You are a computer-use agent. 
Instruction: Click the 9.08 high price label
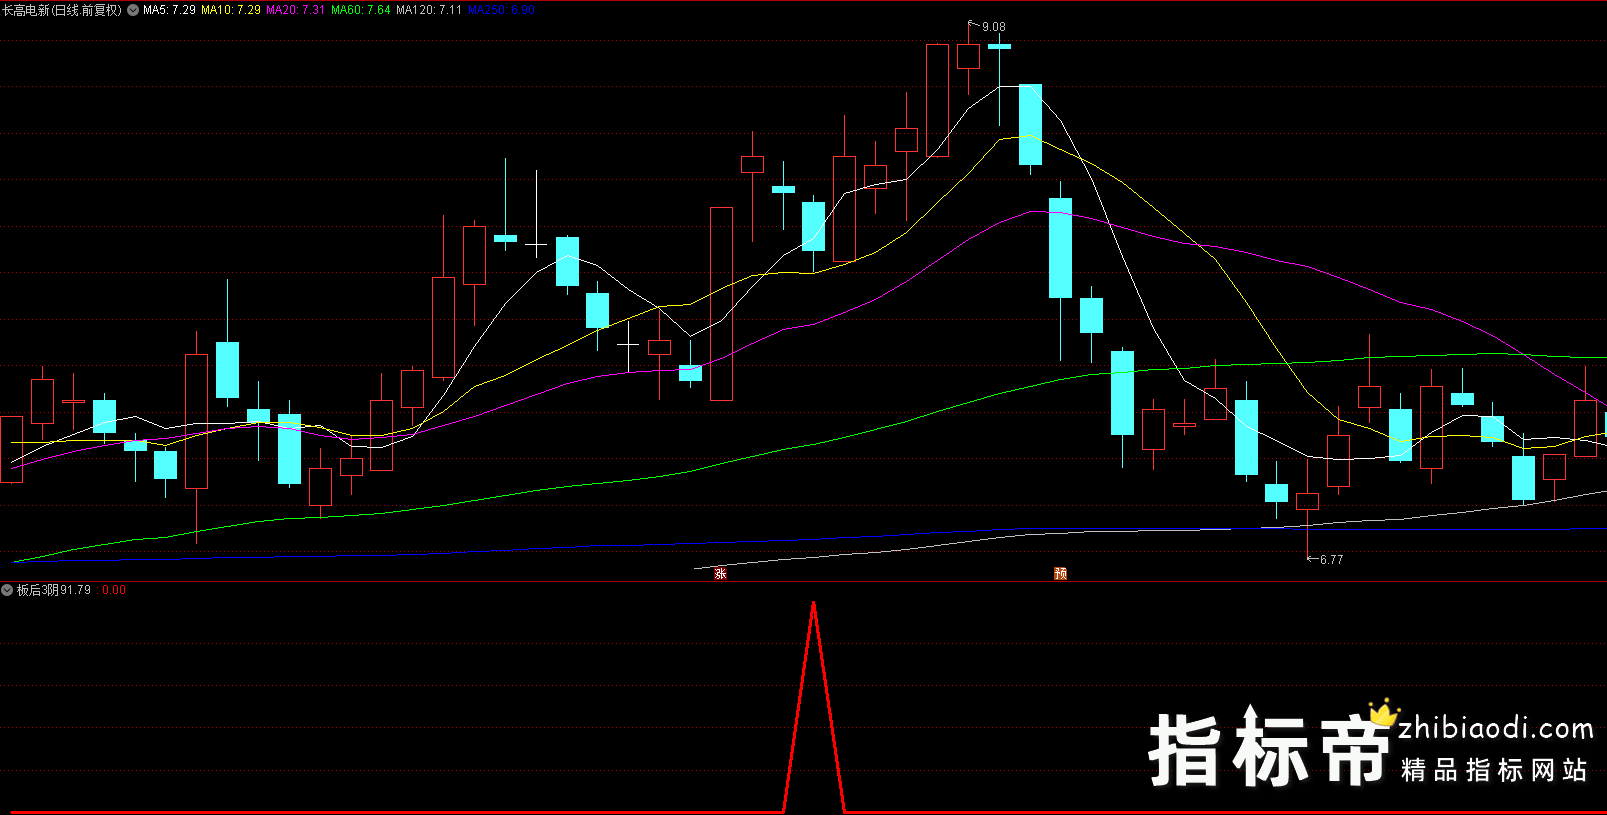pos(994,27)
